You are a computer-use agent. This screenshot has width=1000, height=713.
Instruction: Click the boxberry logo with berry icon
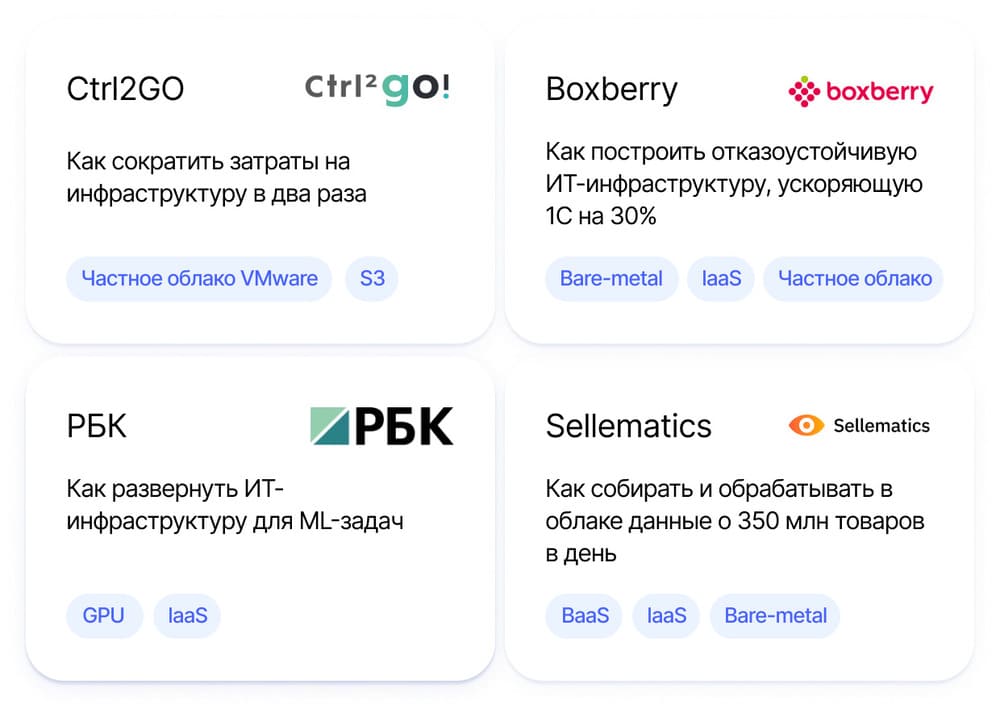[x=861, y=92]
